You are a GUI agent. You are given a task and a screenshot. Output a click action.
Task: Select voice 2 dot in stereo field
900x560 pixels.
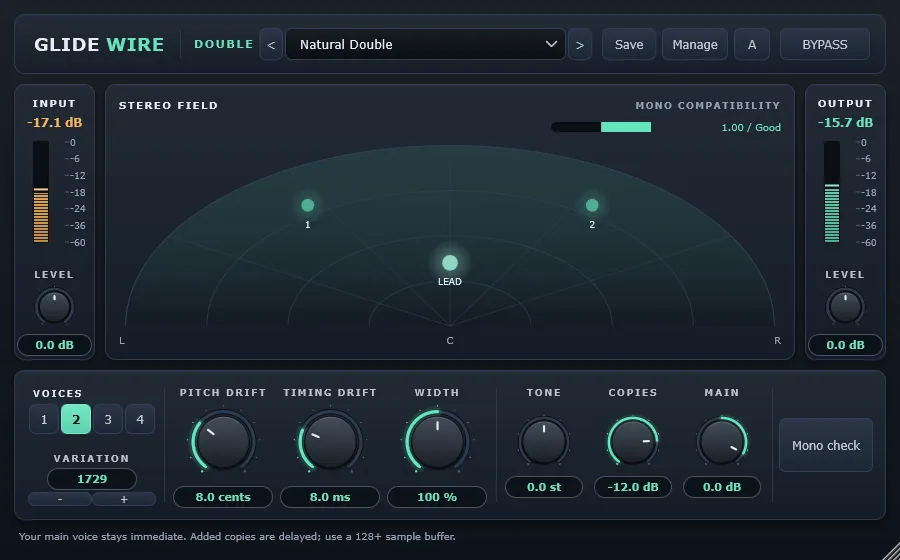click(x=592, y=205)
